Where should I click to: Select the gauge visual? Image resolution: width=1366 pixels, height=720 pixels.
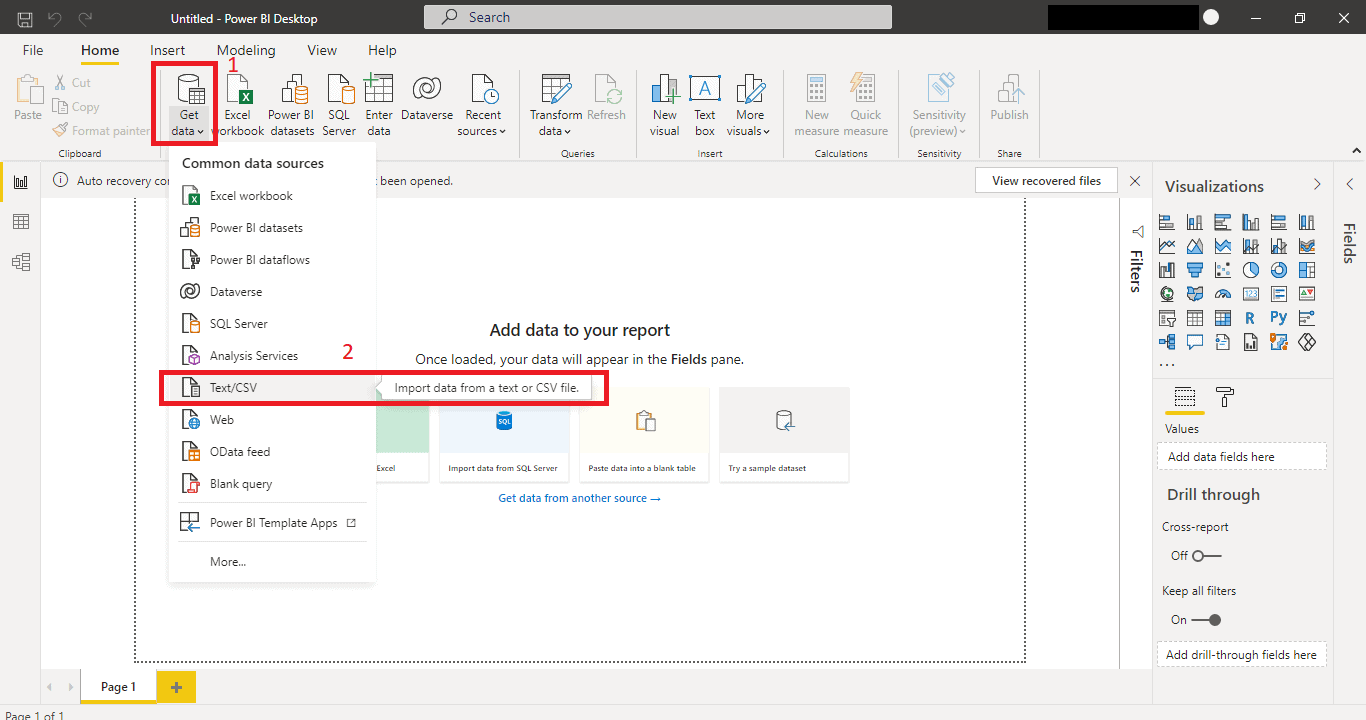[1223, 293]
